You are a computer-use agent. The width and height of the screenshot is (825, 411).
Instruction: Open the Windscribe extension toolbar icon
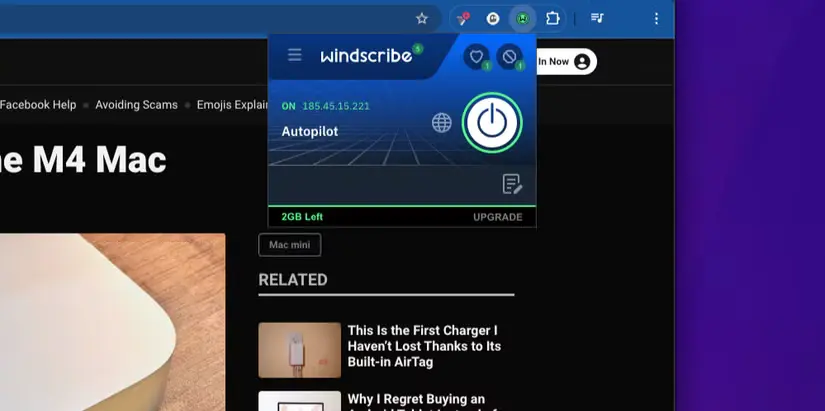tap(522, 19)
